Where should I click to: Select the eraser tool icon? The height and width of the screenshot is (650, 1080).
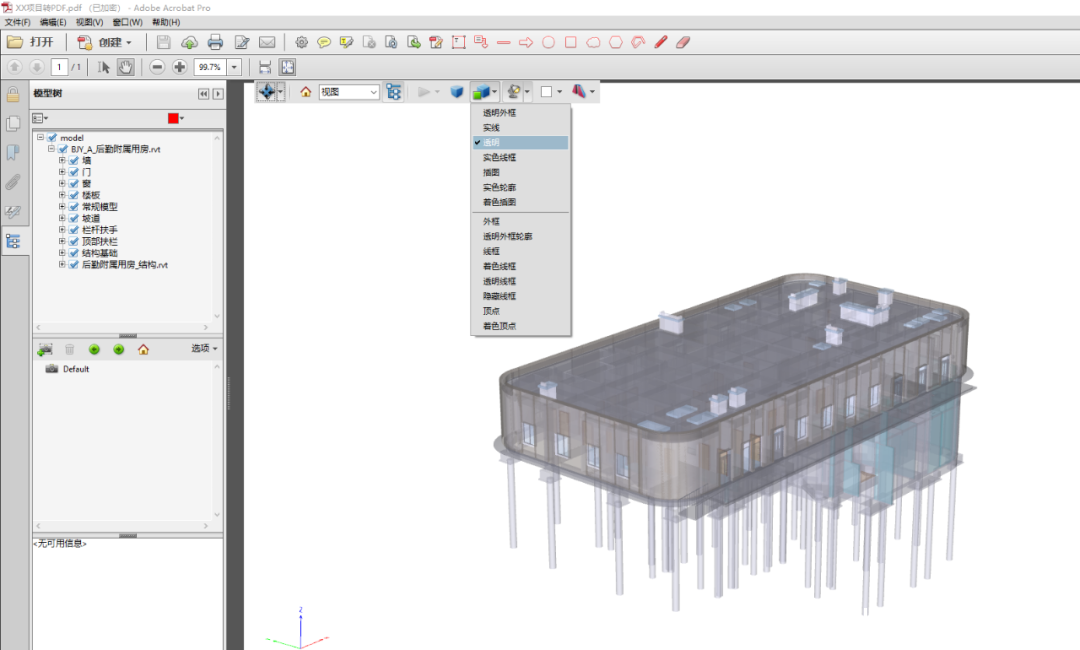(x=684, y=42)
